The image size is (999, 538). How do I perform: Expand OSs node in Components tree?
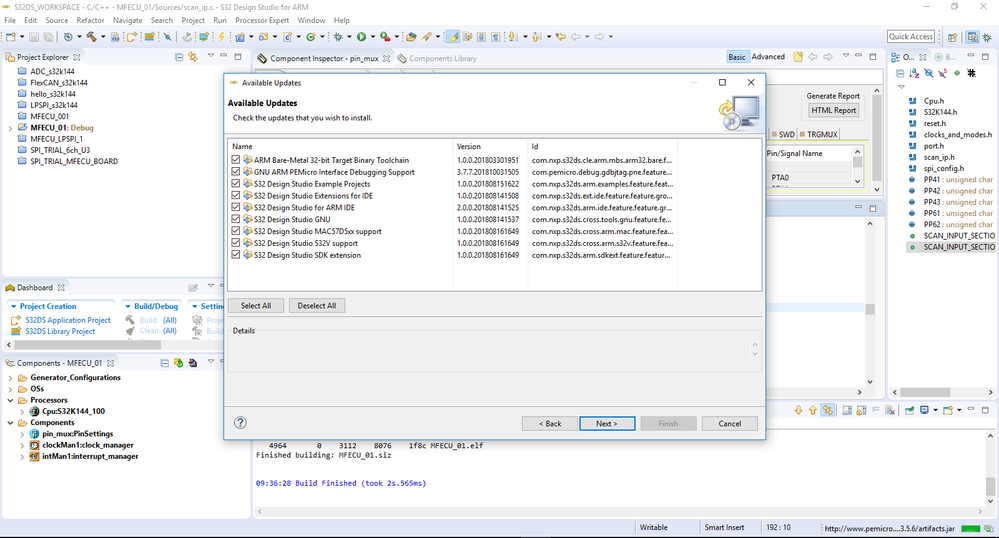(x=10, y=389)
